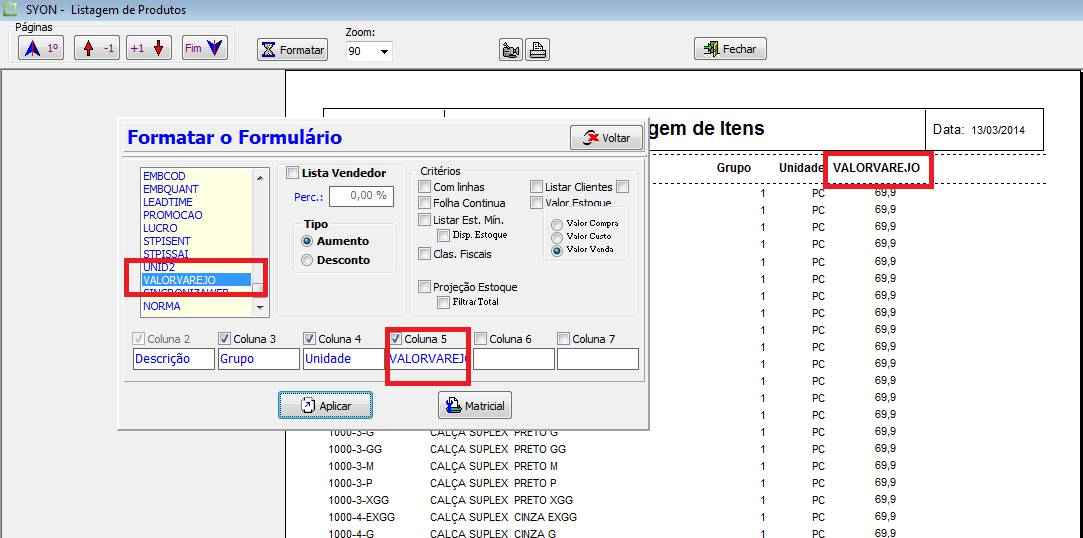The image size is (1083, 538).
Task: Enable the Lista Vendedor checkbox
Action: [293, 173]
